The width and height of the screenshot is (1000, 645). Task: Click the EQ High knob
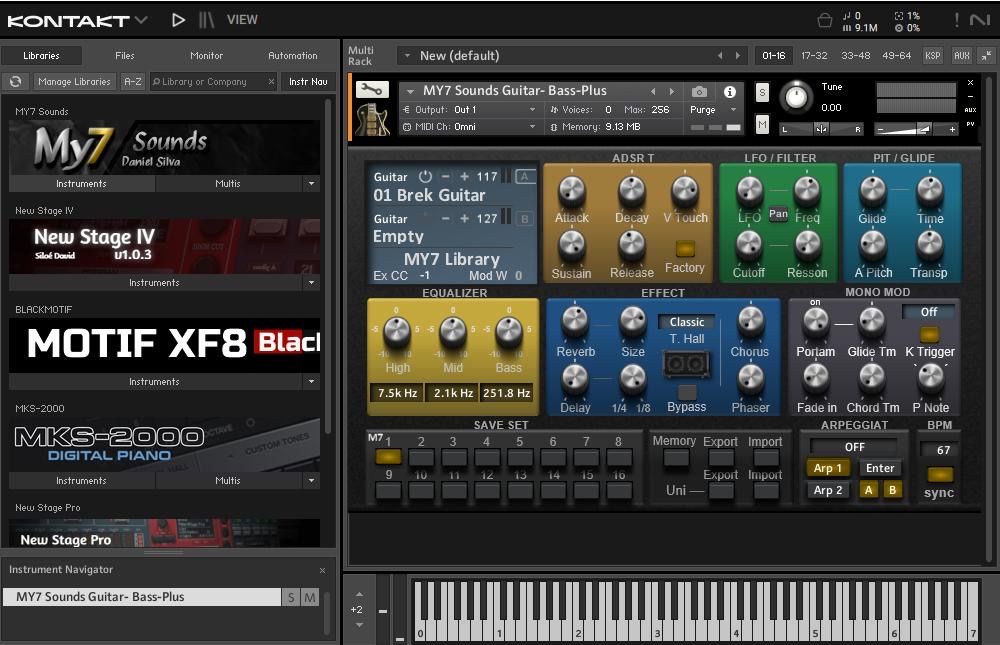pyautogui.click(x=396, y=331)
